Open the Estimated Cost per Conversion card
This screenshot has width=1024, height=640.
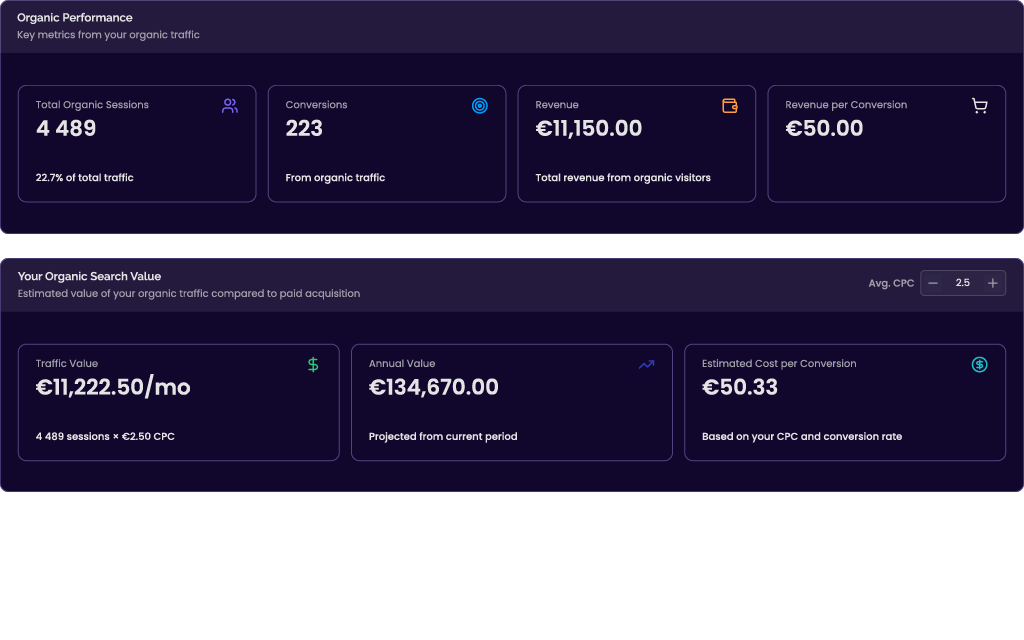pos(845,402)
